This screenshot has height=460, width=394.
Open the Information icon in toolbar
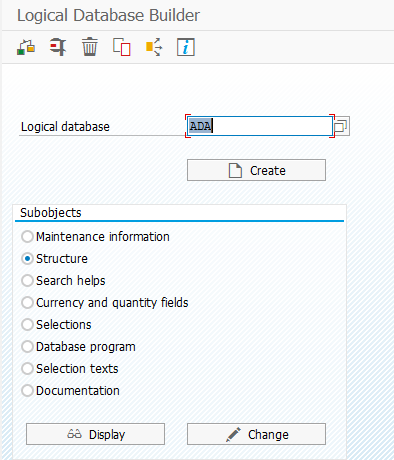(186, 47)
